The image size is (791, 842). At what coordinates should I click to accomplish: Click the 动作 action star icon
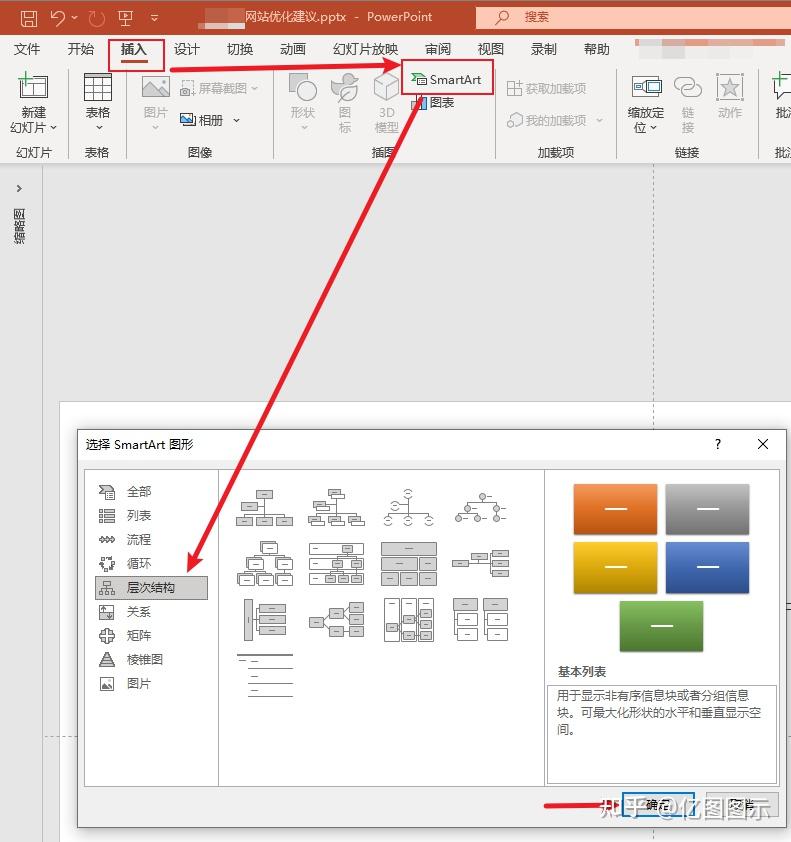pos(730,87)
